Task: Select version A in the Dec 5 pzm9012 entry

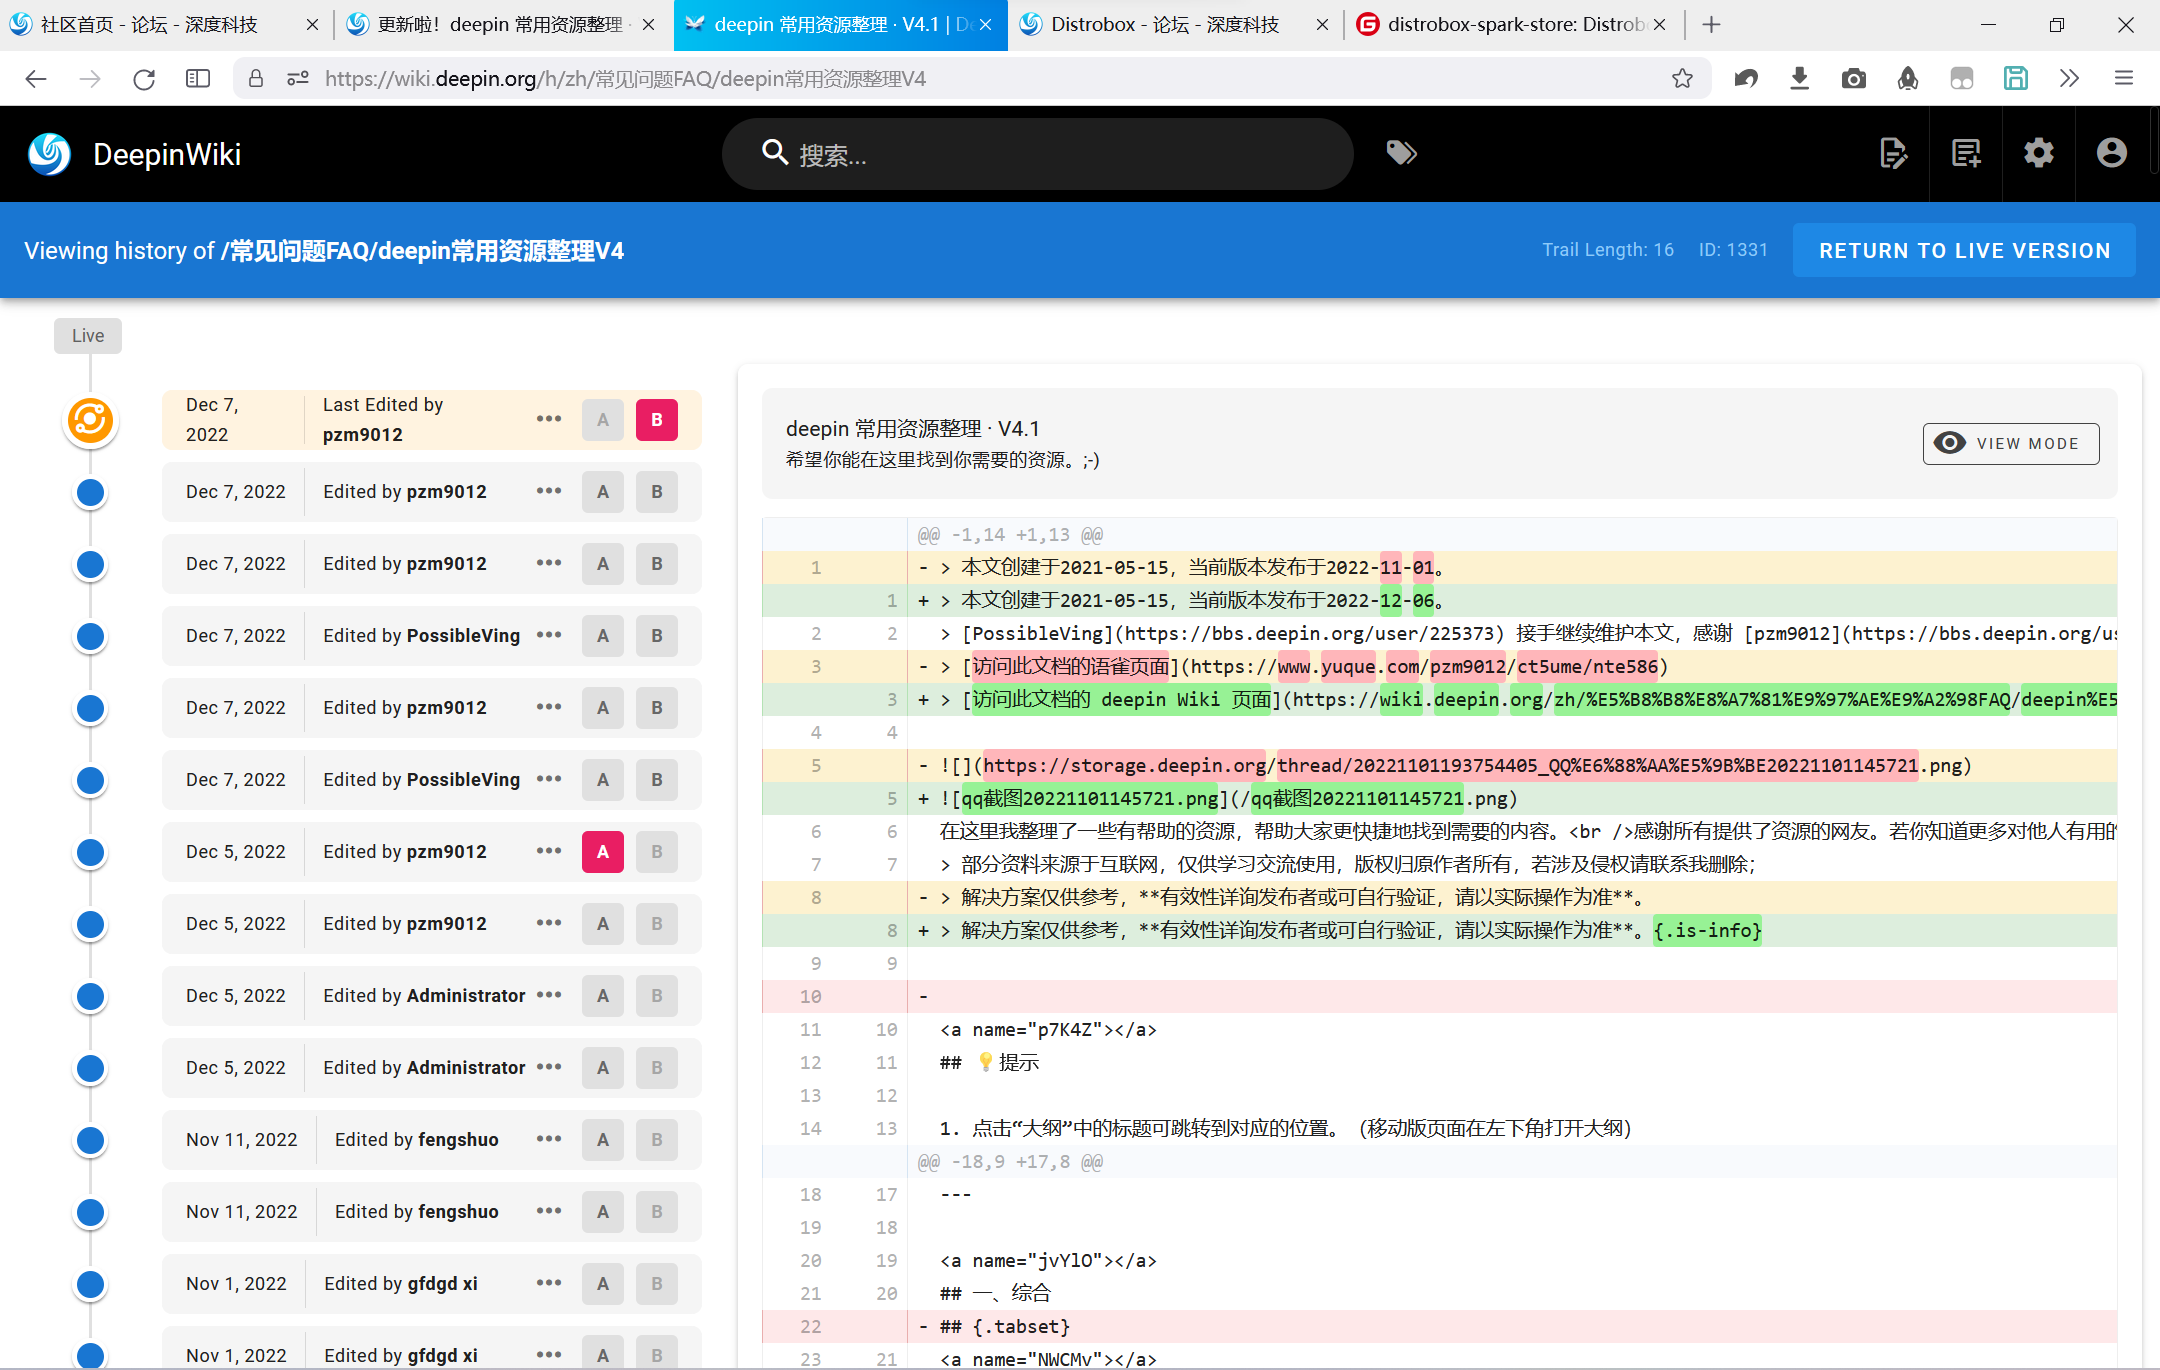Action: point(602,851)
